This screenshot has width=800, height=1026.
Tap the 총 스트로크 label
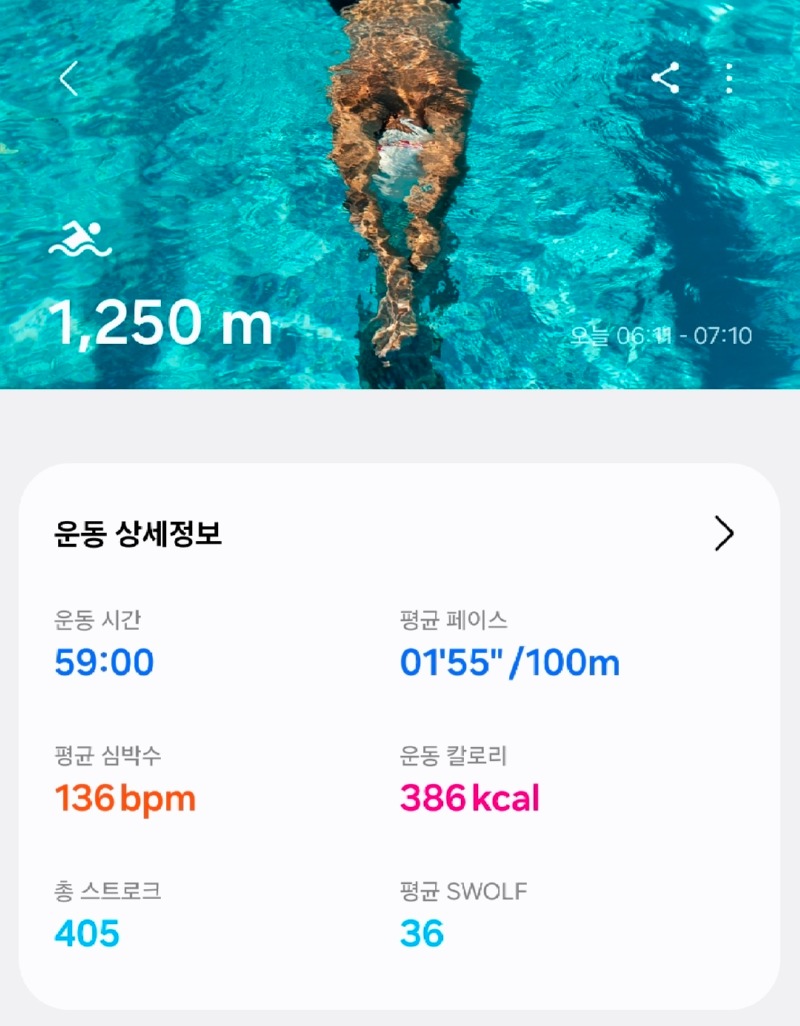(108, 891)
